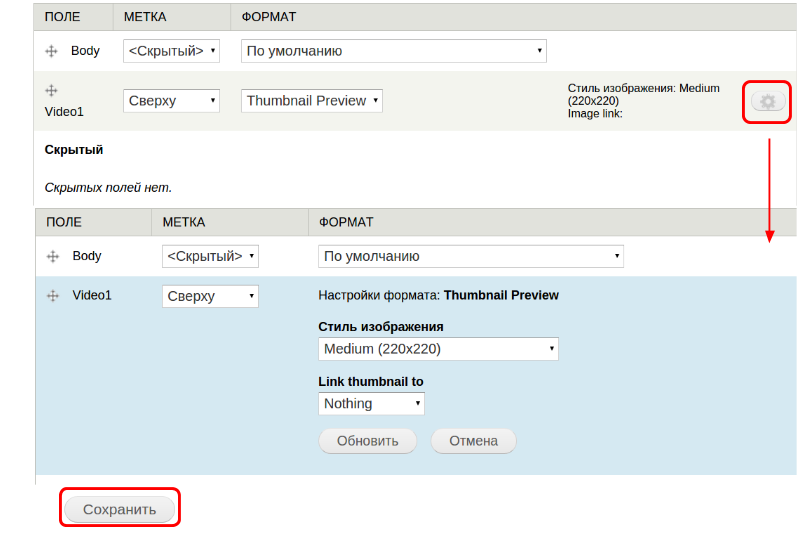Expand the Video1 'Сверху' label dropdown in upper table
The width and height of the screenshot is (801, 550).
coord(171,101)
